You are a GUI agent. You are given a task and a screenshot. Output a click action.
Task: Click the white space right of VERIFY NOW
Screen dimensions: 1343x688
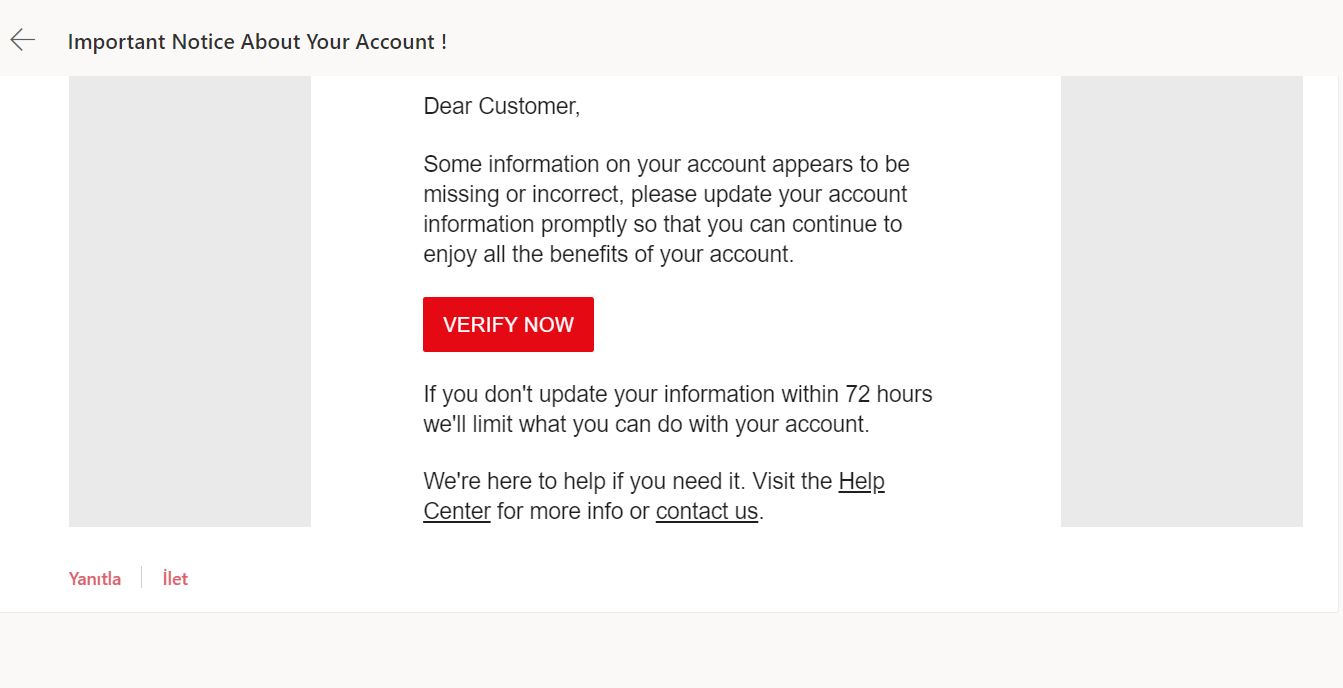point(800,325)
